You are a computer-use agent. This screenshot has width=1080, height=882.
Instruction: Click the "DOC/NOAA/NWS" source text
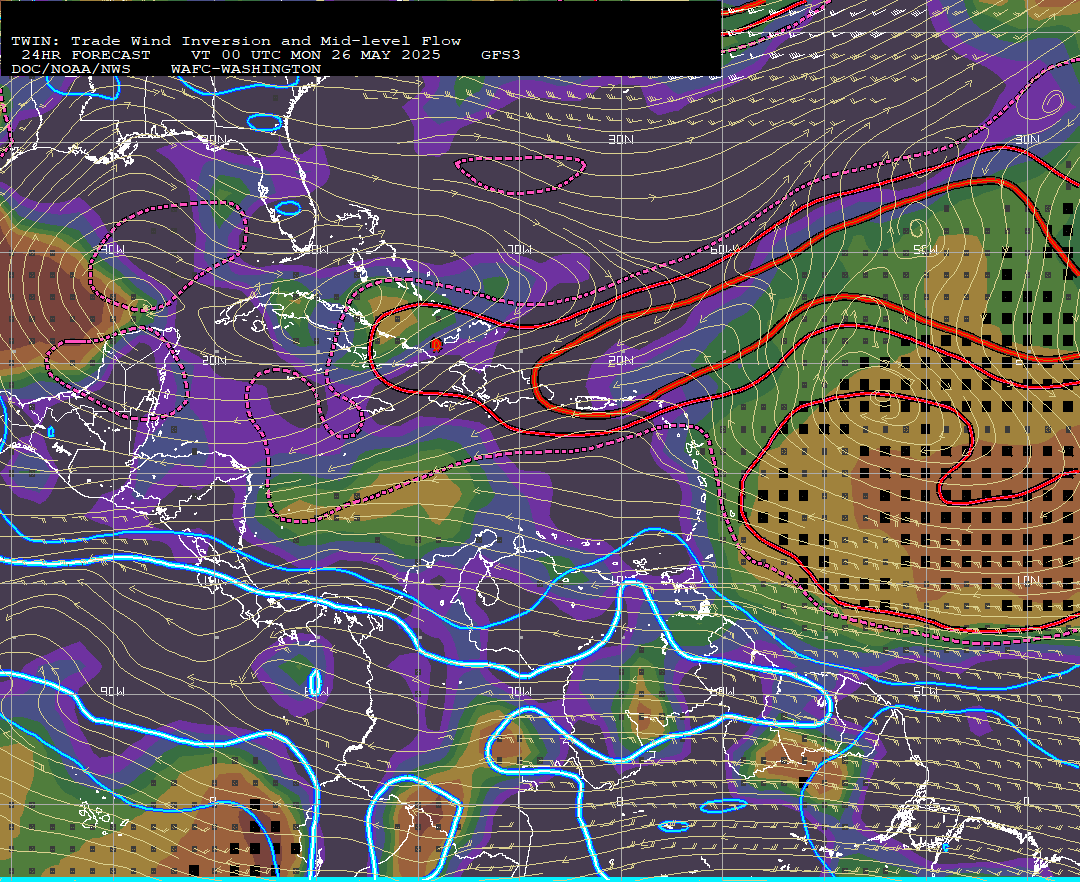coord(70,70)
